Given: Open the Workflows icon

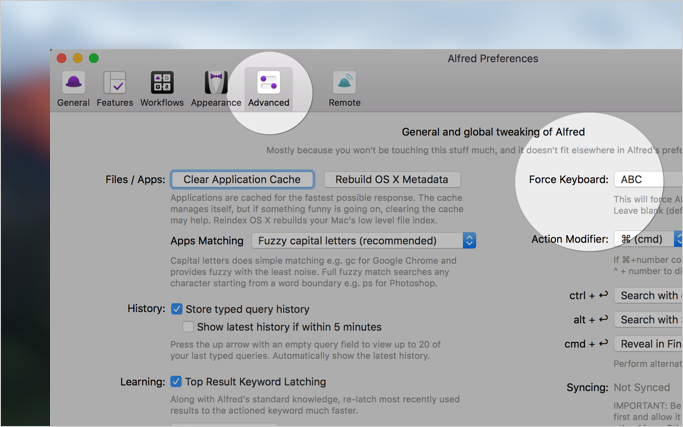Looking at the screenshot, I should click(x=162, y=82).
